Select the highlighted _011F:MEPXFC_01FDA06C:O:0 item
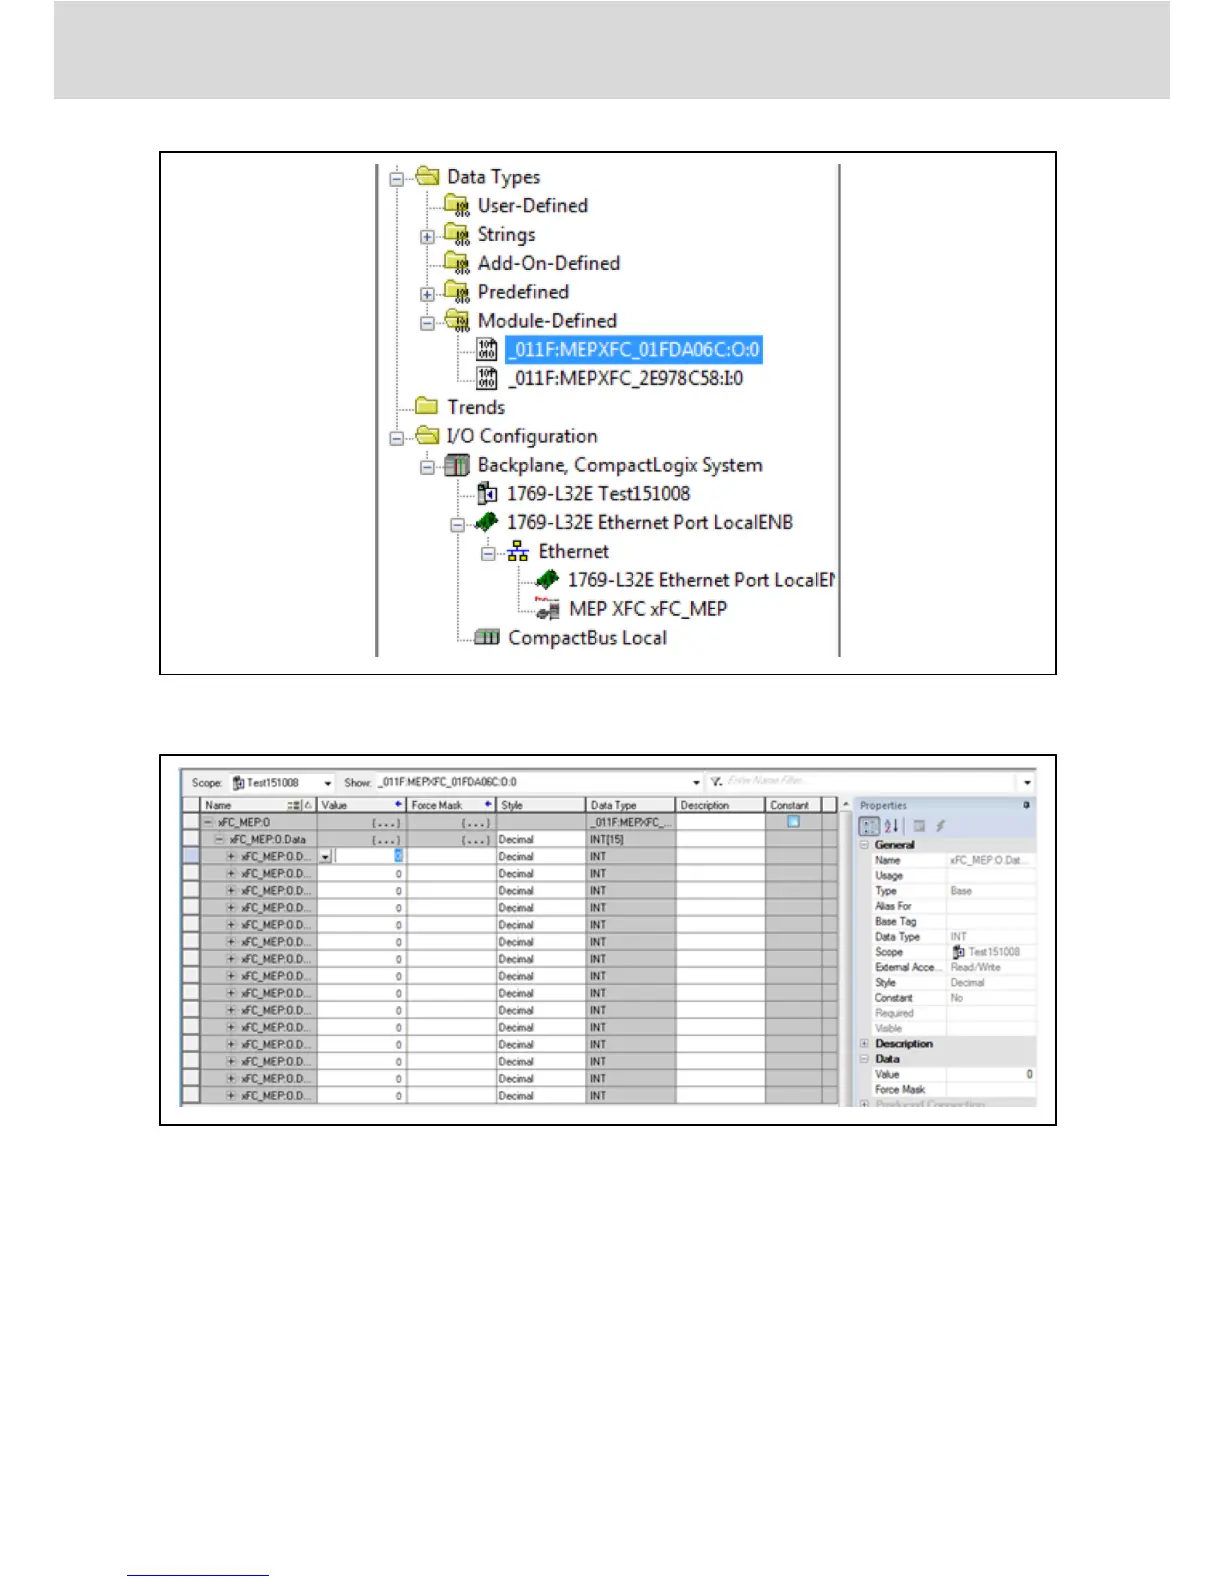 coord(634,350)
